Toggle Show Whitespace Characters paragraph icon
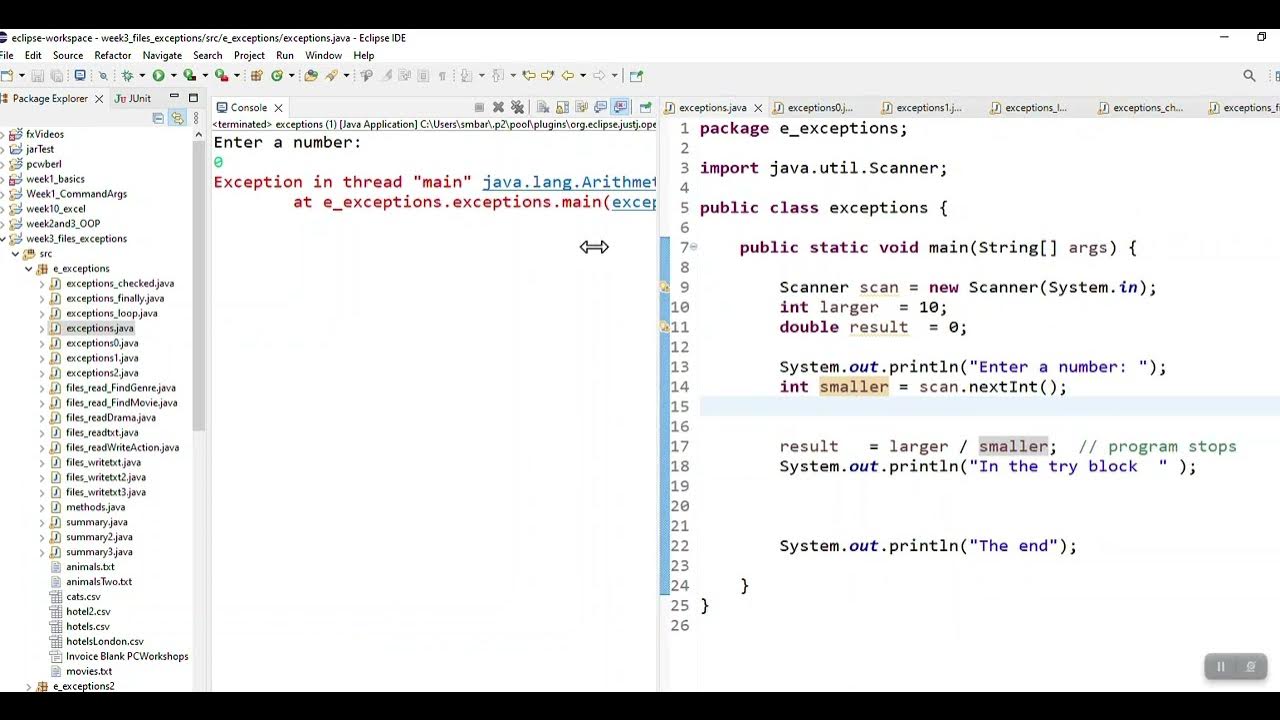The height and width of the screenshot is (720, 1280). 442,75
